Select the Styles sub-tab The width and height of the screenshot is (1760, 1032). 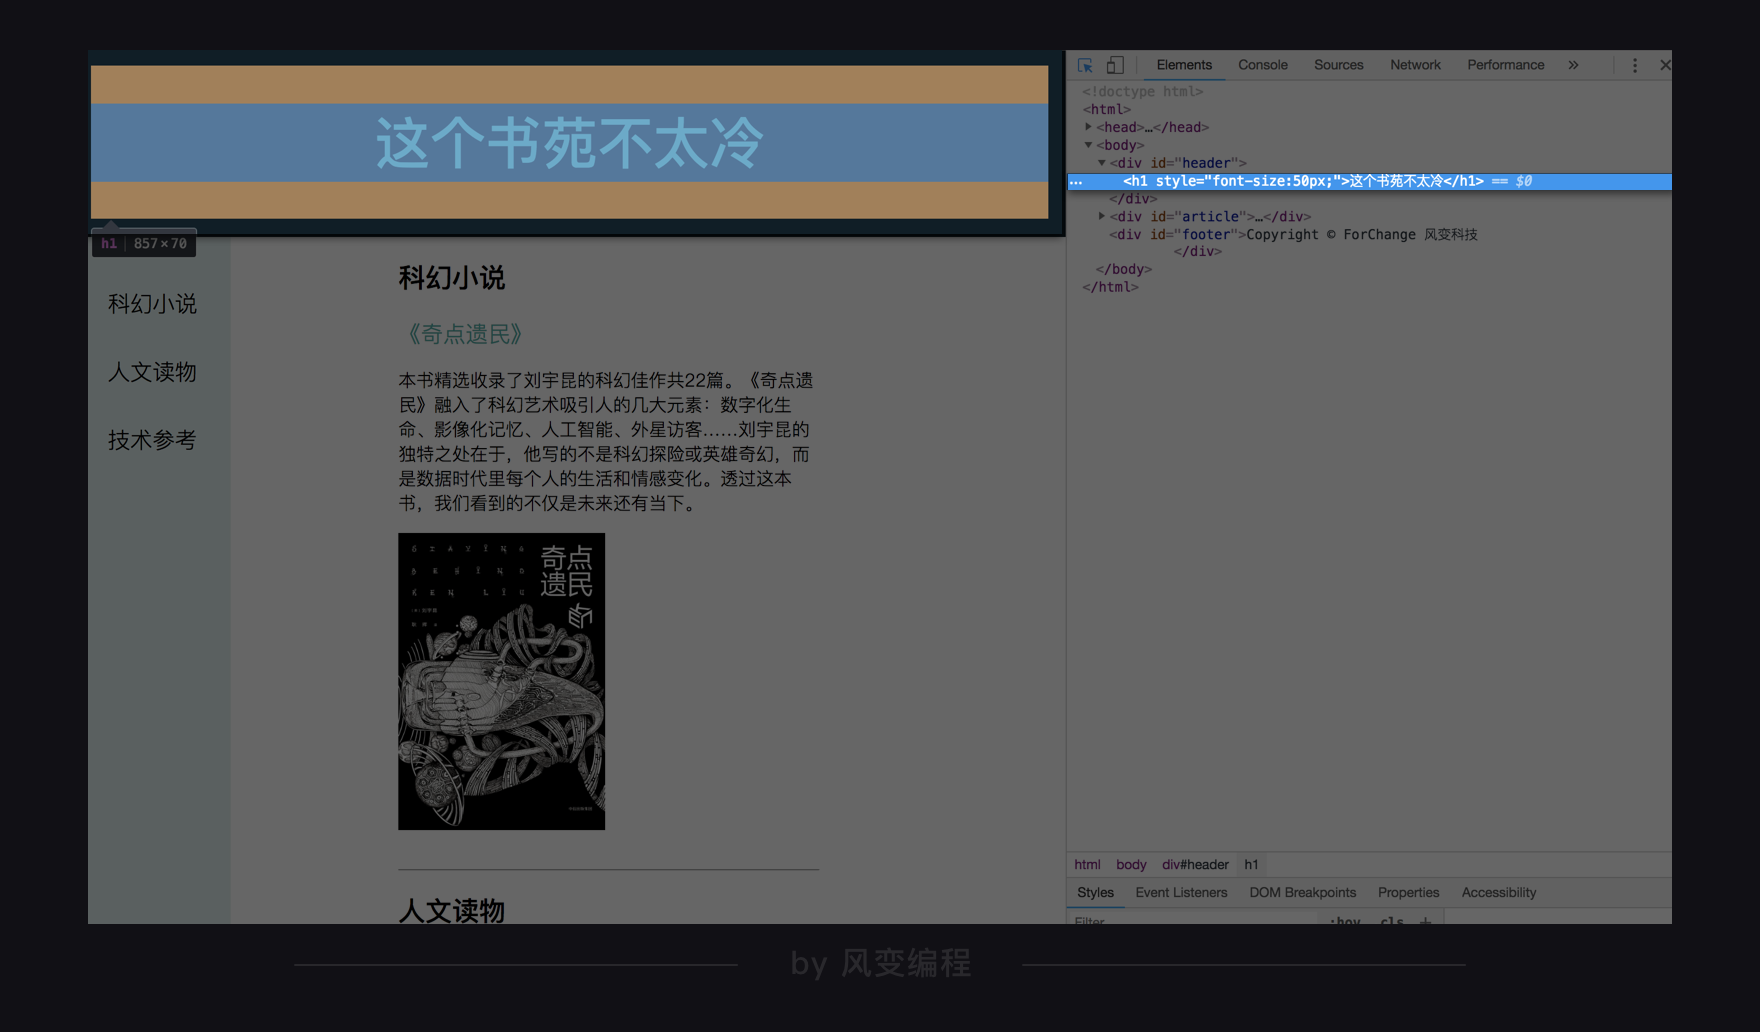tap(1095, 893)
